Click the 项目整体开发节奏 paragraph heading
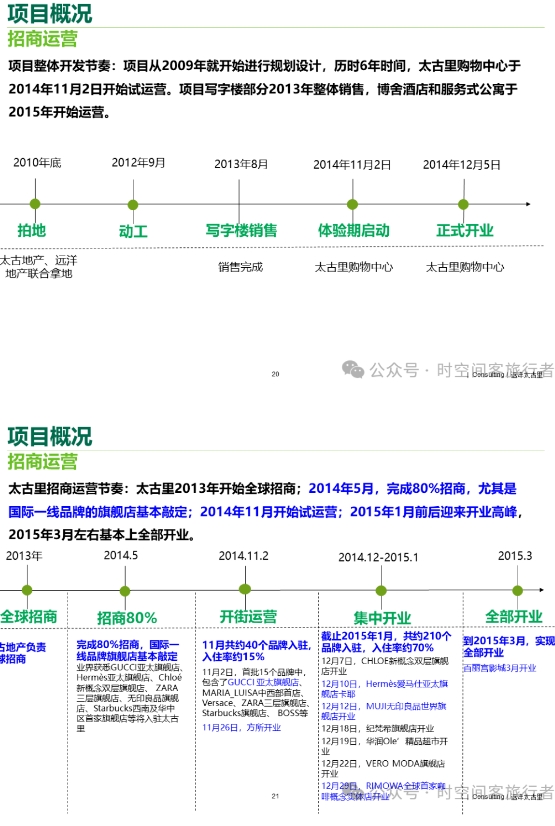 point(65,66)
